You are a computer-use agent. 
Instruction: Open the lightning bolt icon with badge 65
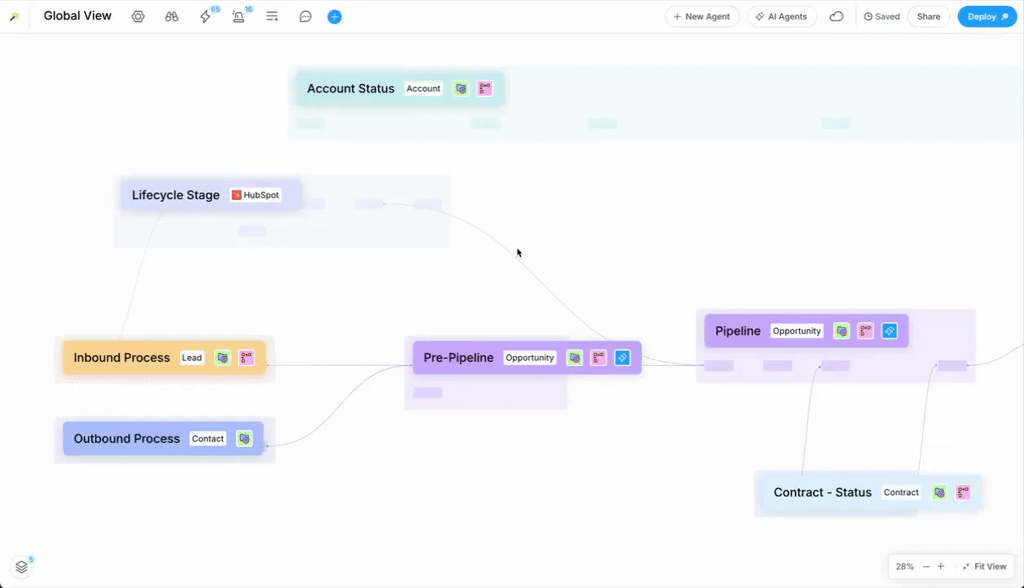click(205, 17)
